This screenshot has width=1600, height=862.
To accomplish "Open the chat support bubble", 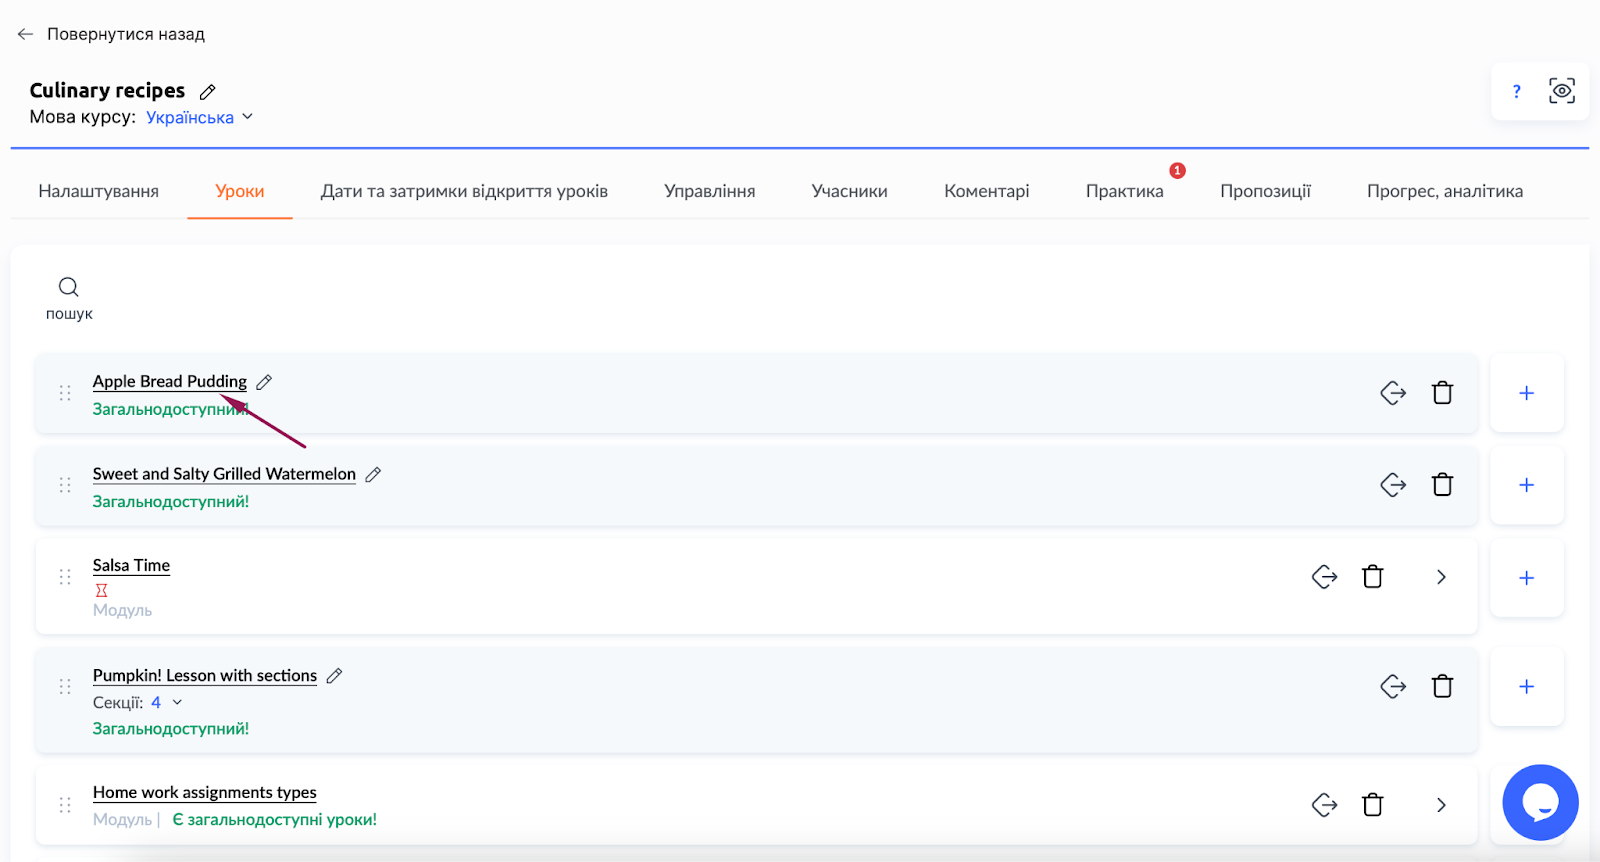I will pyautogui.click(x=1540, y=802).
